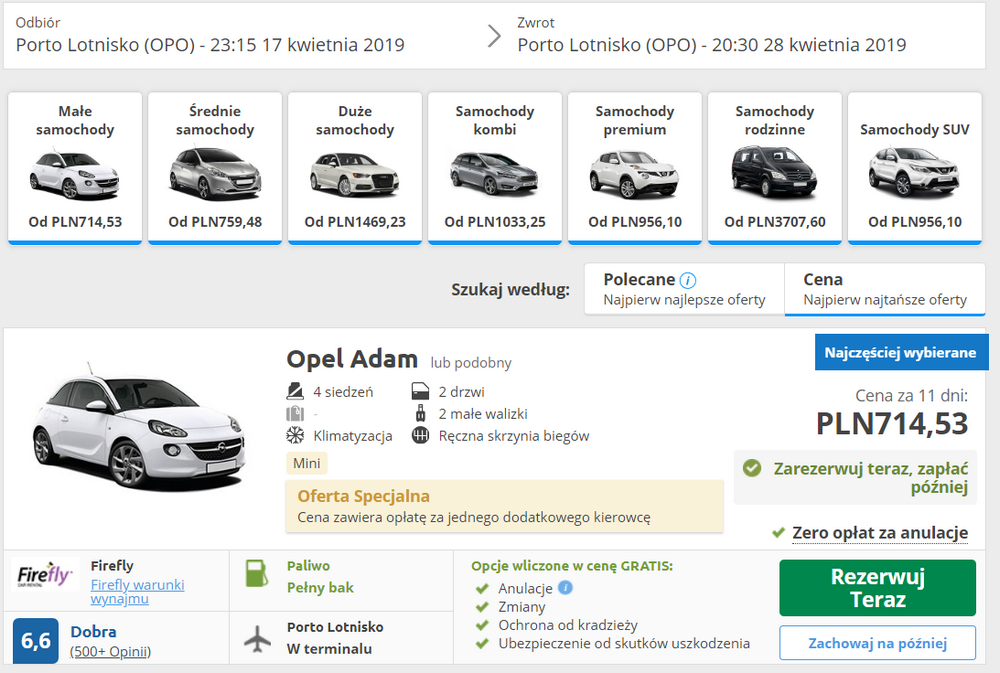The width and height of the screenshot is (1000, 673).
Task: Click the black van thumbnail in Samochody rodzinne
Action: click(774, 174)
